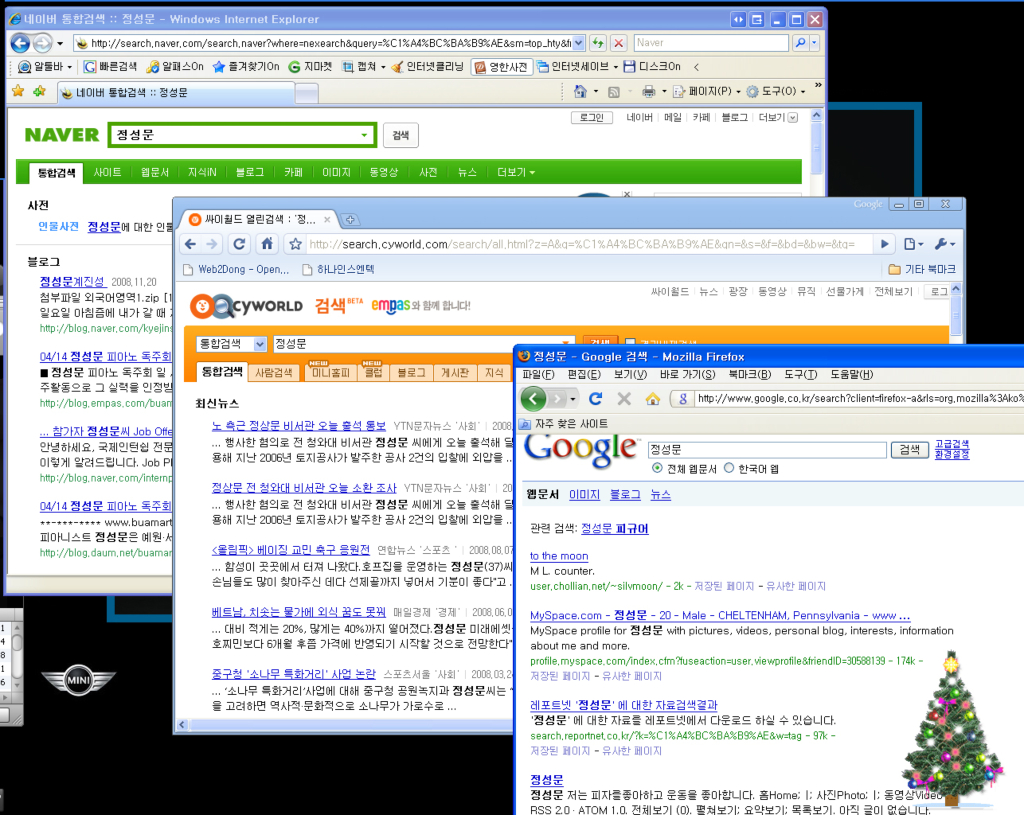
Task: Click Firefox site identity Google icon
Action: coord(682,398)
